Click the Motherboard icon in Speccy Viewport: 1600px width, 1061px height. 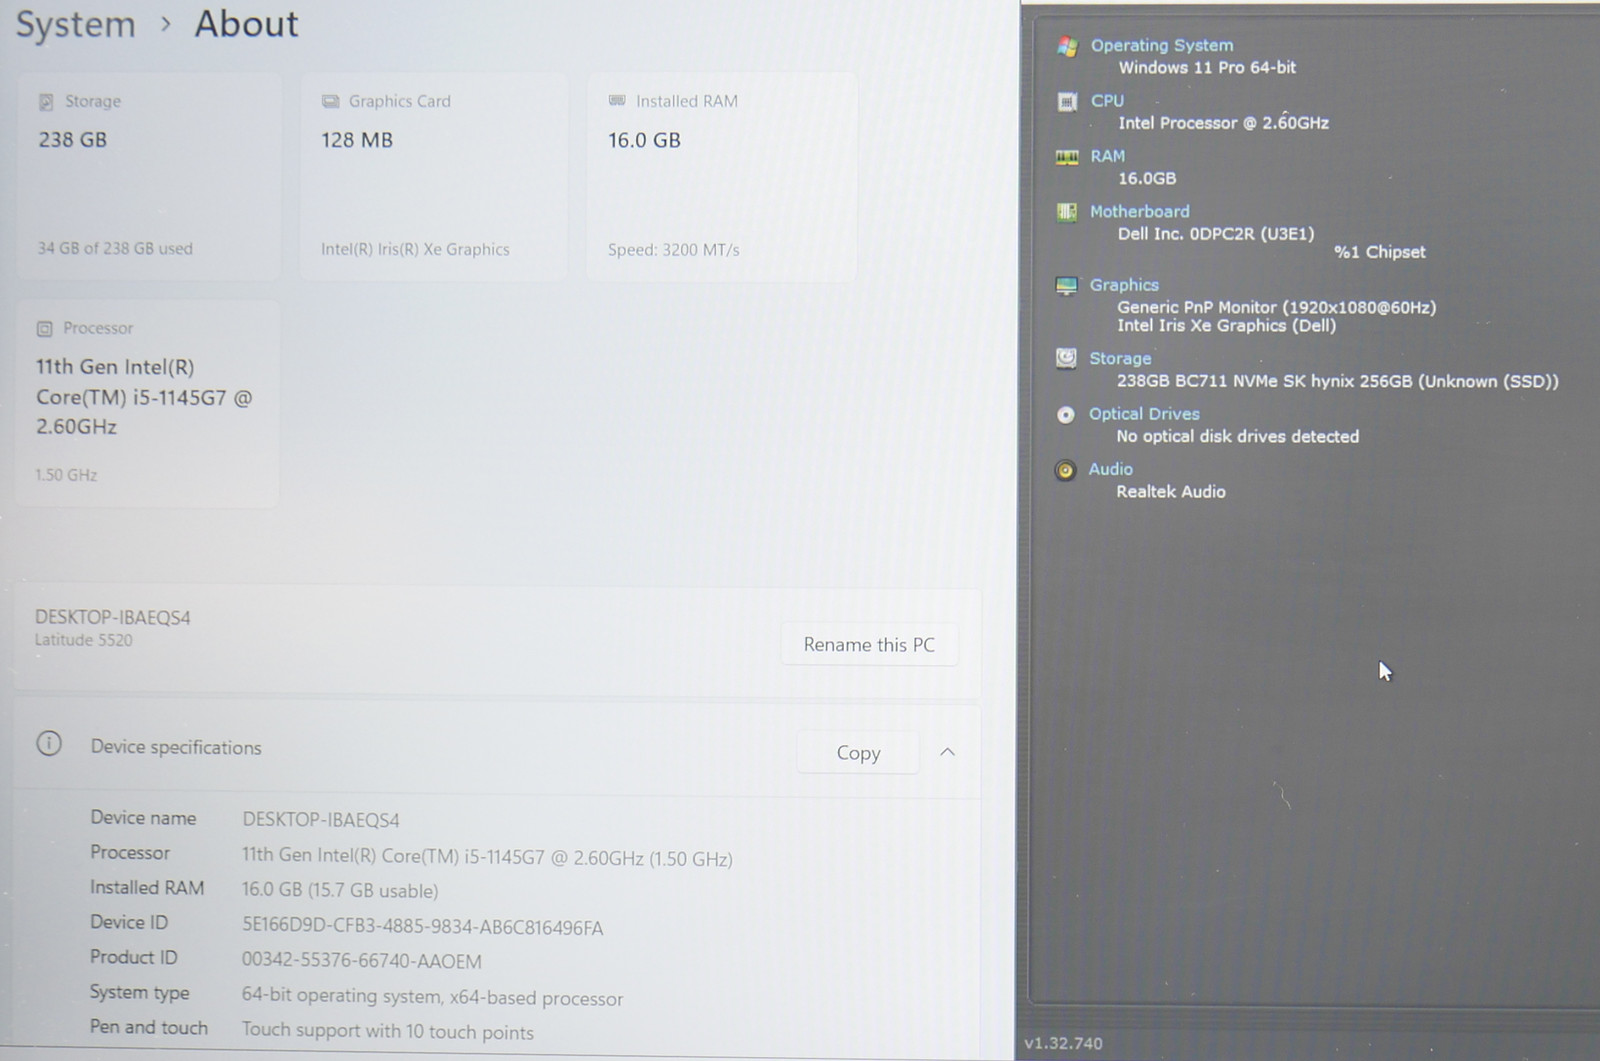pyautogui.click(x=1067, y=212)
